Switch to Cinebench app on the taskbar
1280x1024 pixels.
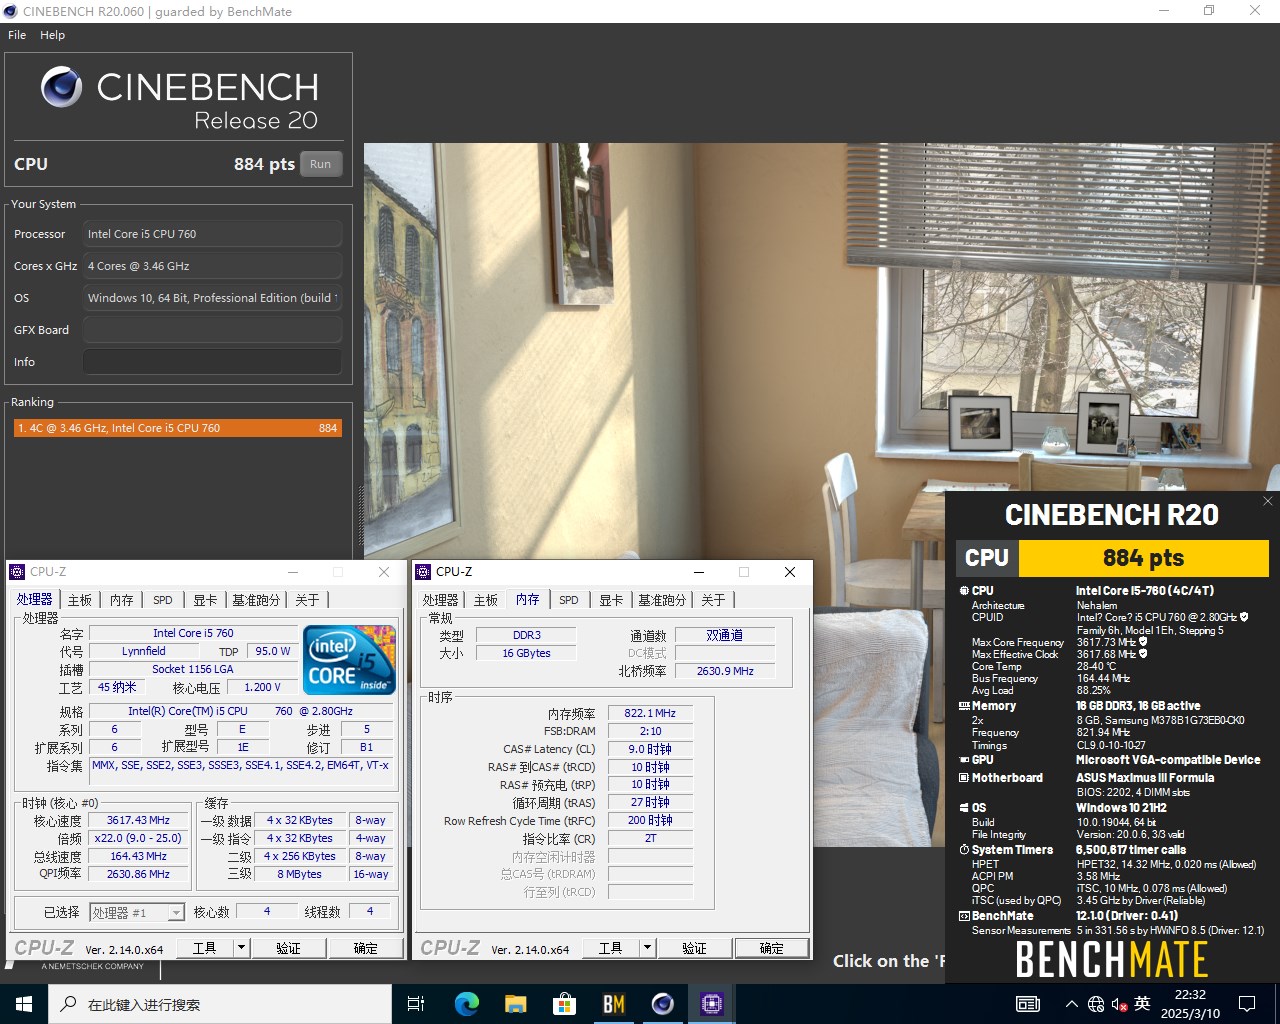pyautogui.click(x=662, y=1004)
